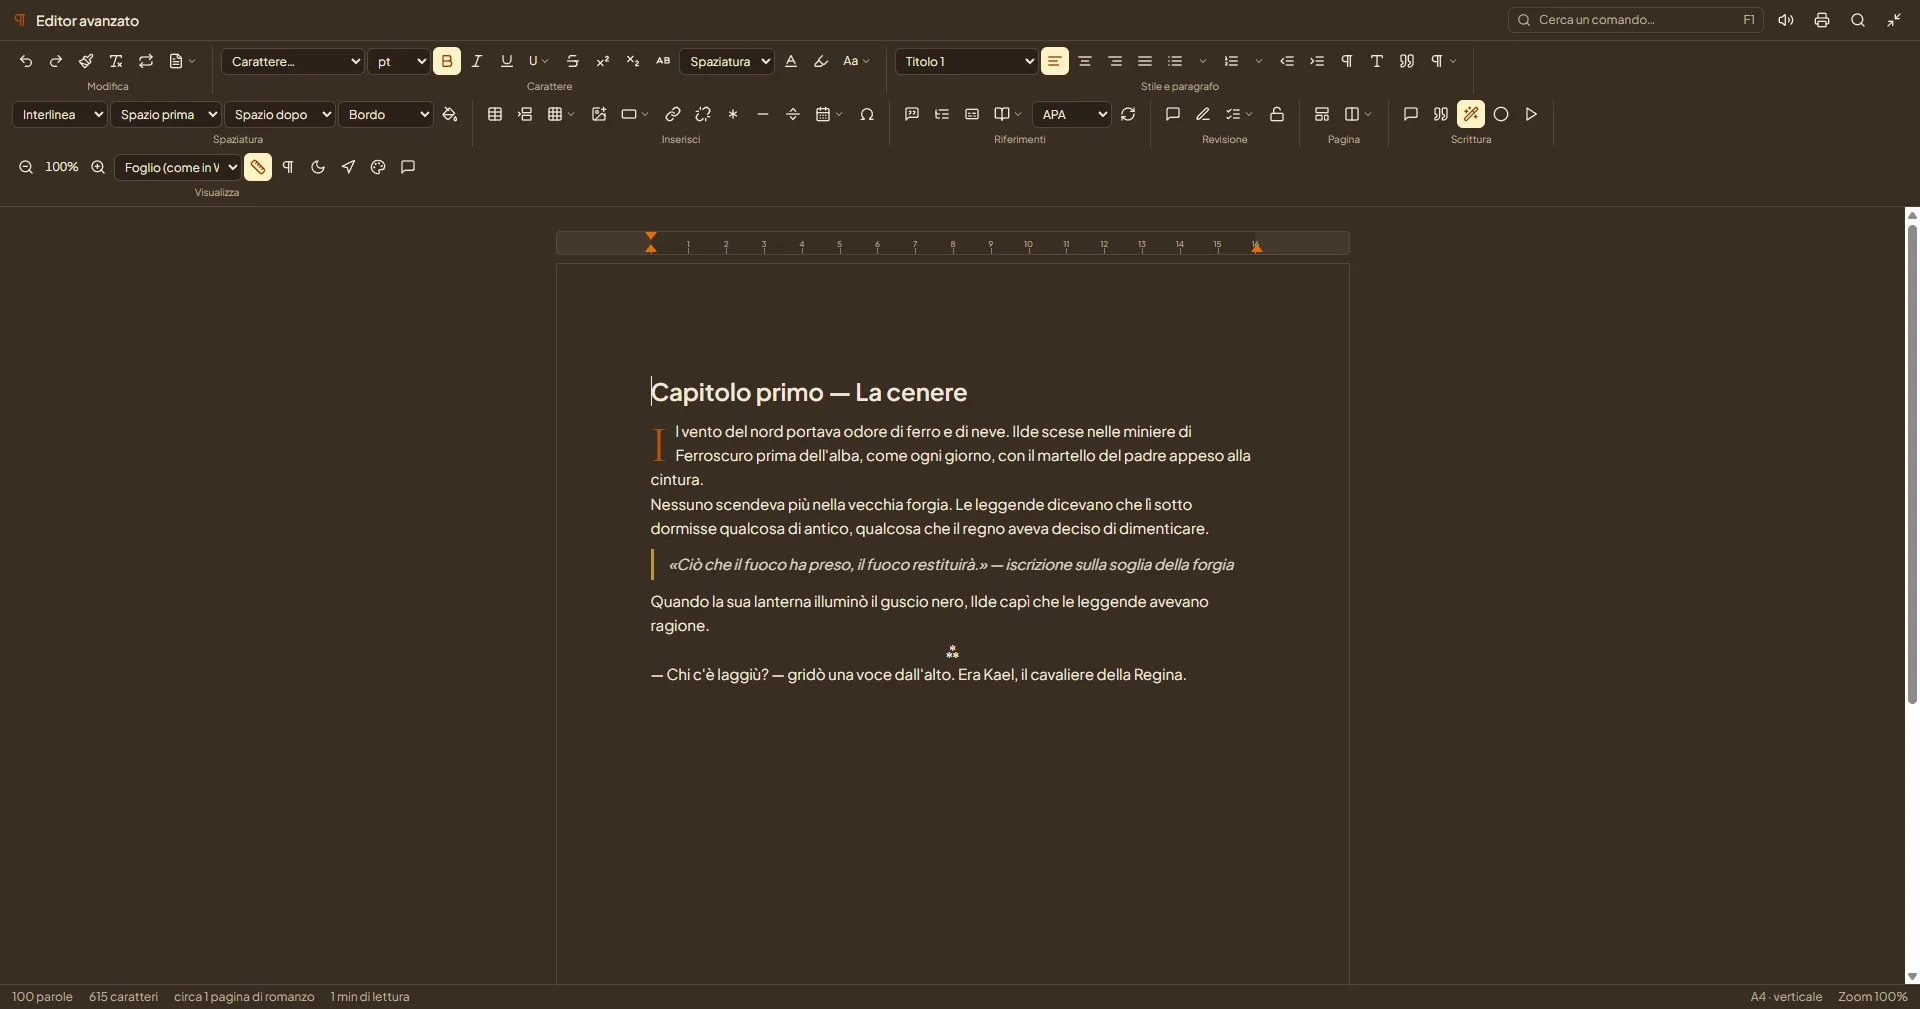Open the Carattere font dropdown
This screenshot has width=1920, height=1009.
293,61
